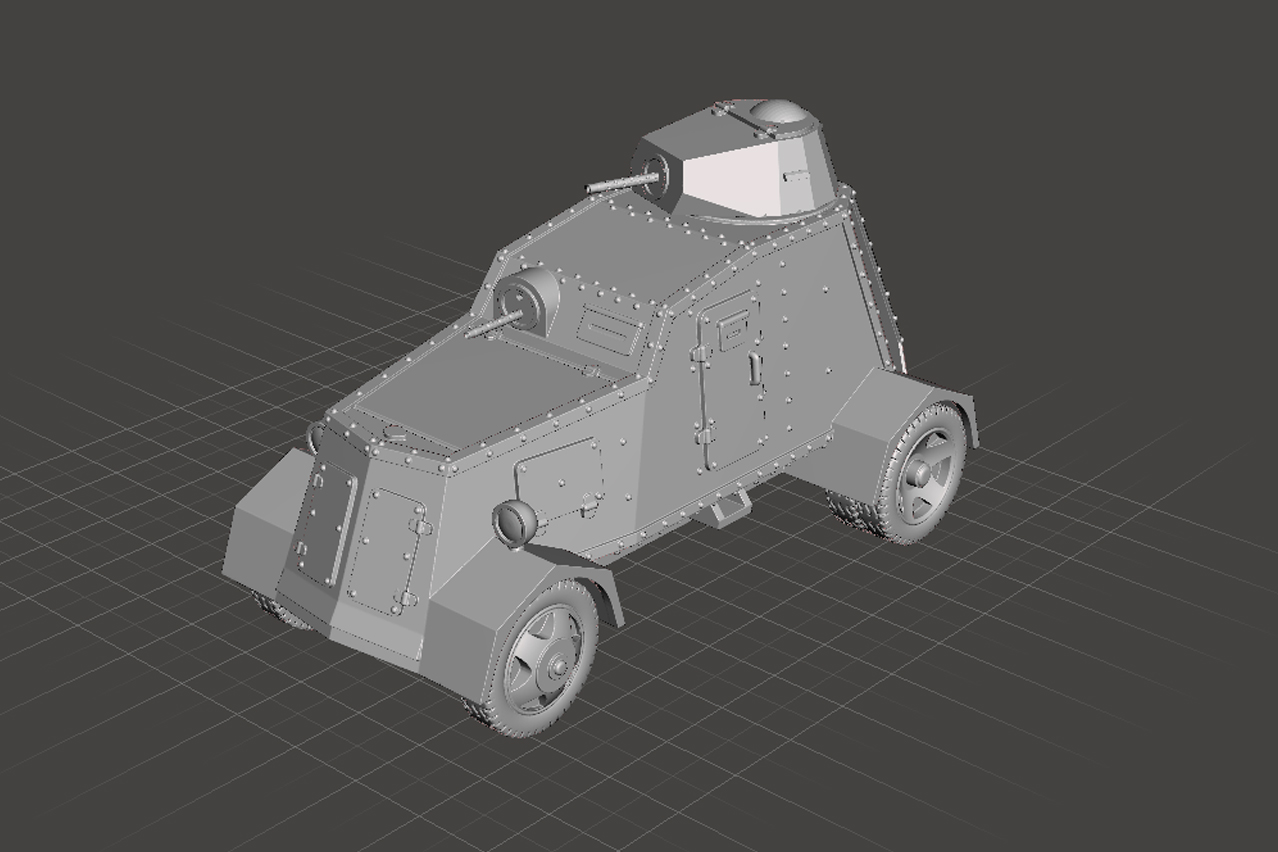Select the driver's rectangular vision hatch

(x=609, y=329)
